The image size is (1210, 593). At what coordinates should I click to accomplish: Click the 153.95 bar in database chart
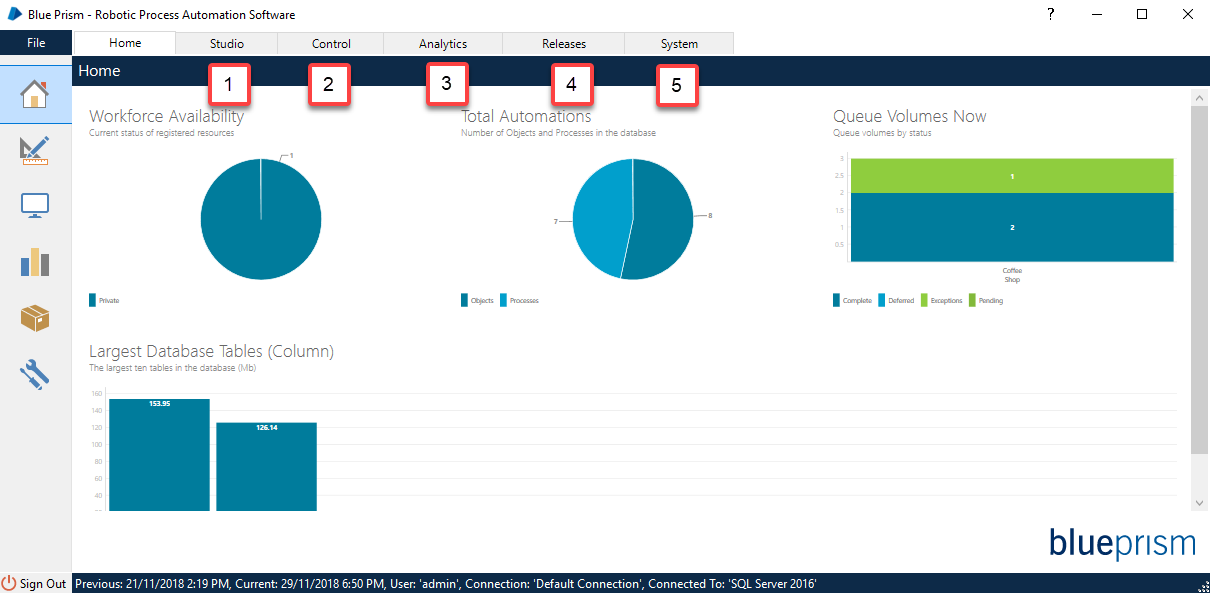point(159,455)
